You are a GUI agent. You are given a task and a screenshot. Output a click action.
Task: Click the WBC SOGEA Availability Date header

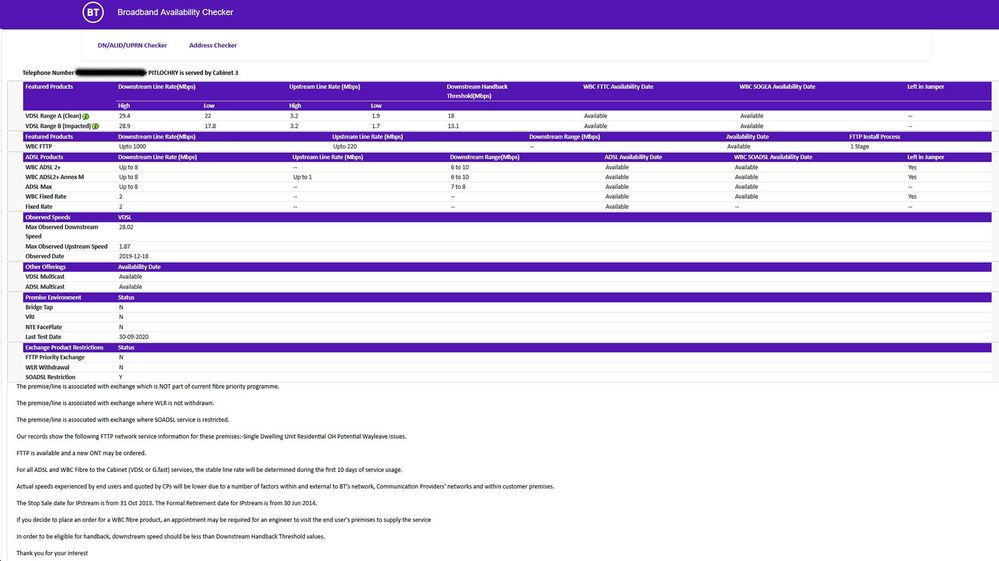pos(777,87)
